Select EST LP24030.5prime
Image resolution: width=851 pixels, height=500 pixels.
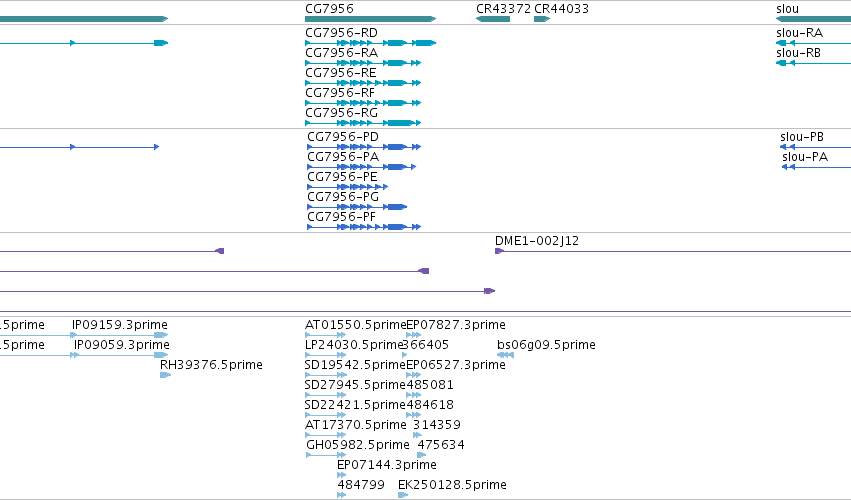coord(326,355)
